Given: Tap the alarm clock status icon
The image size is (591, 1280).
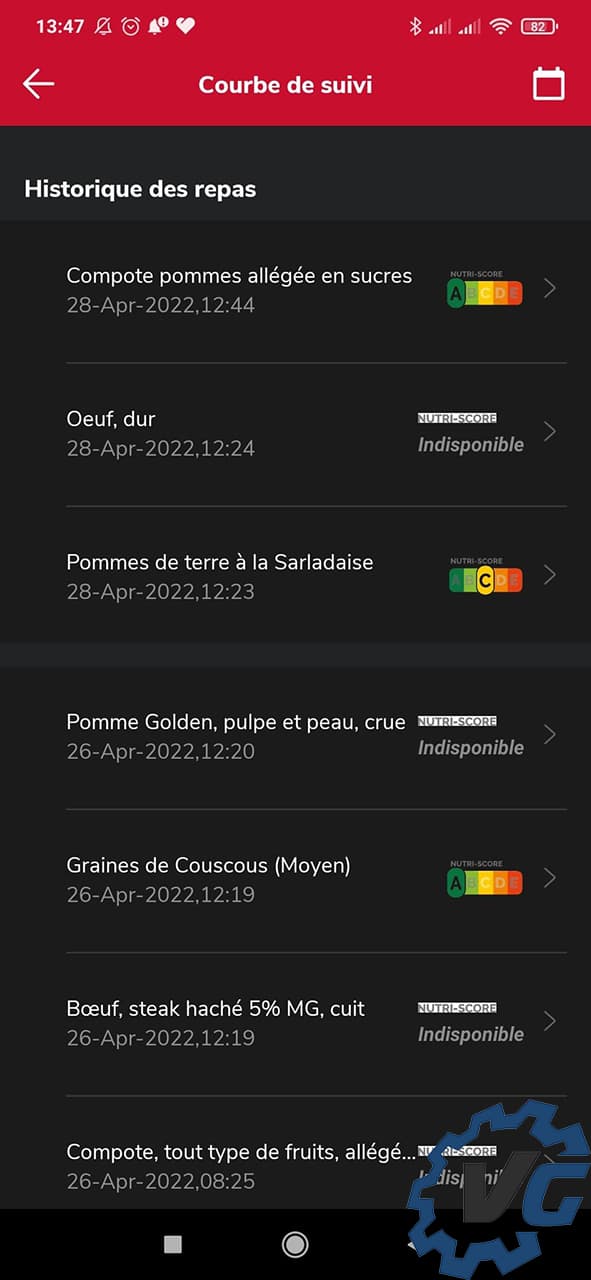Looking at the screenshot, I should [130, 27].
